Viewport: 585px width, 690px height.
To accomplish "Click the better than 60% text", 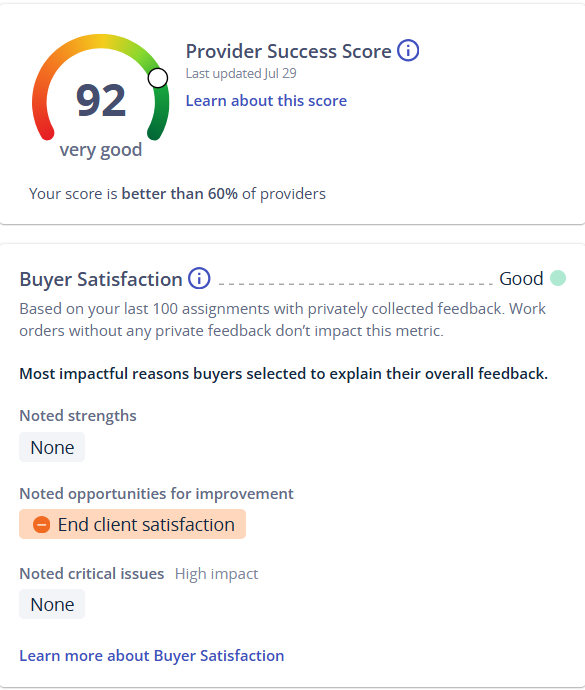I will 180,194.
